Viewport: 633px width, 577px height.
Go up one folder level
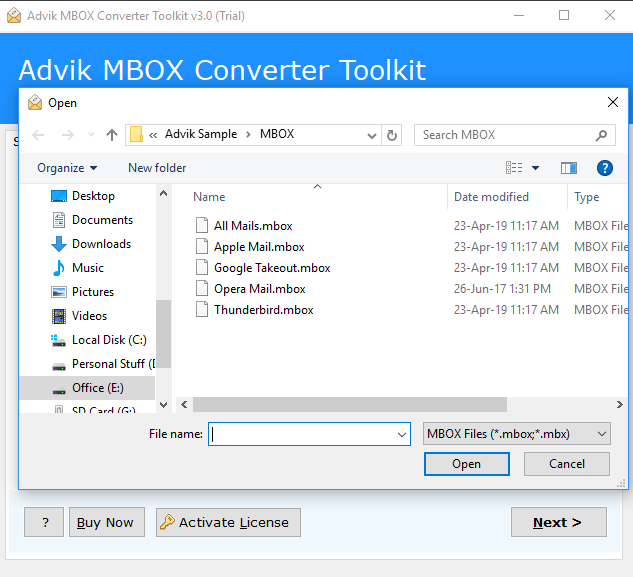coord(112,134)
